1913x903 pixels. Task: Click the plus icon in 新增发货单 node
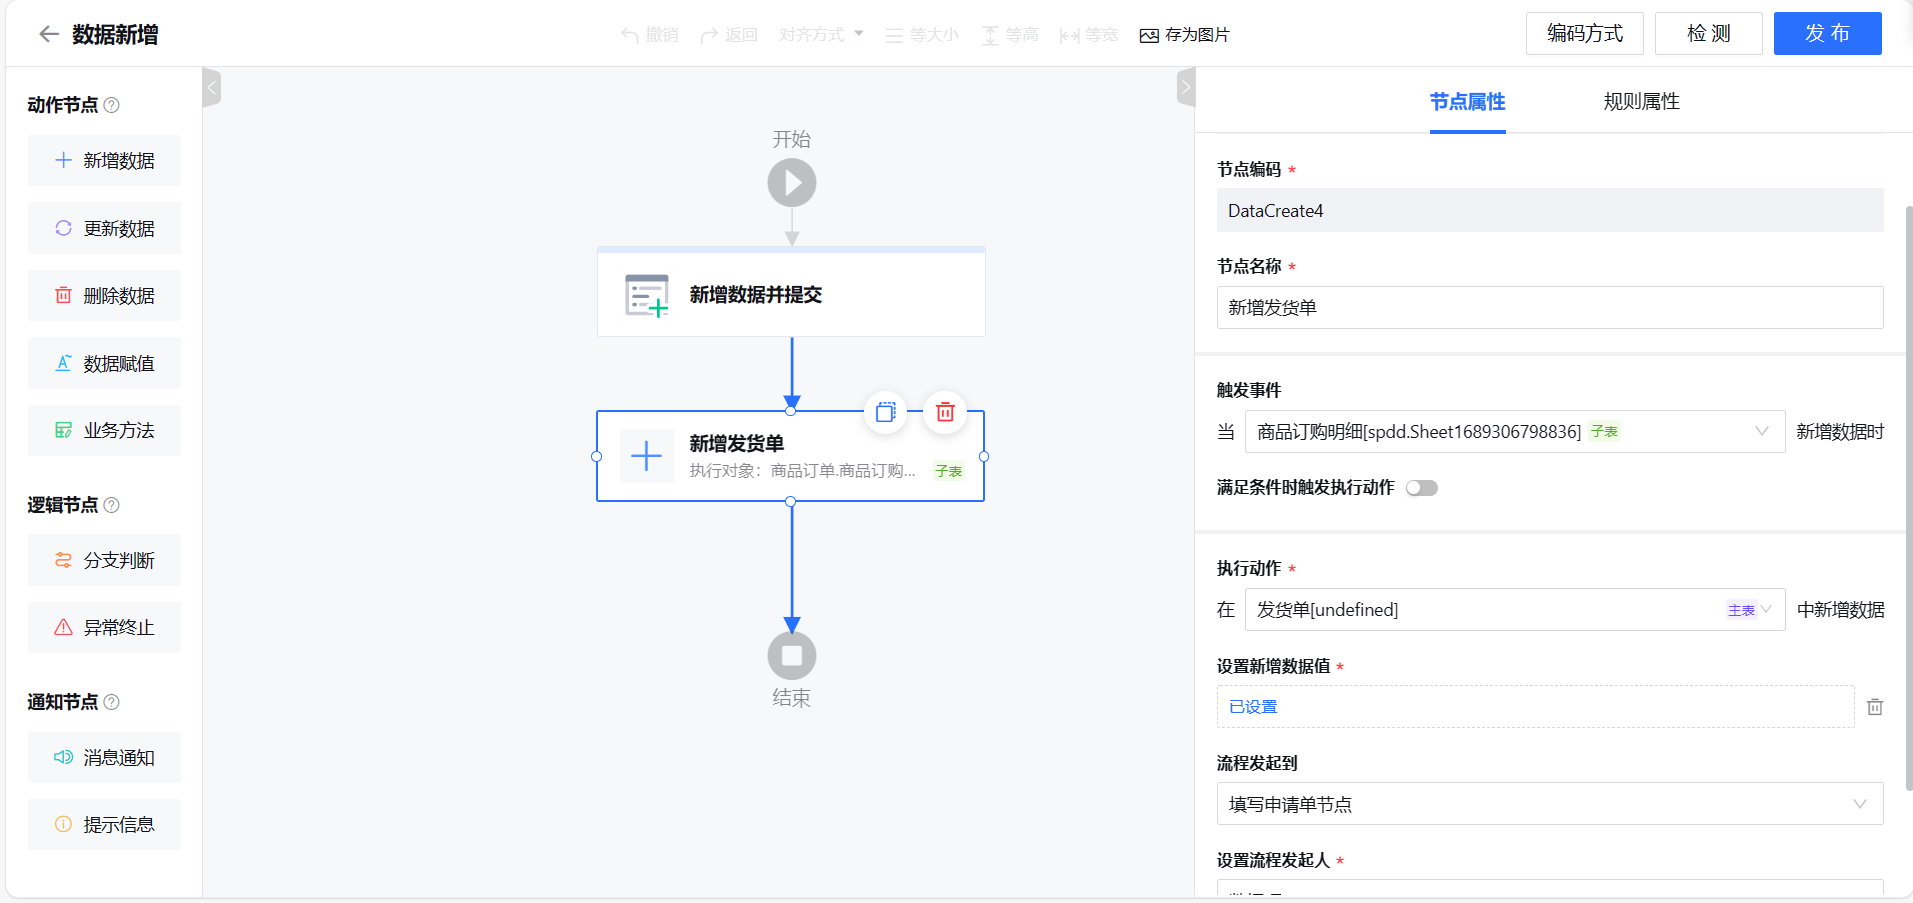tap(646, 456)
